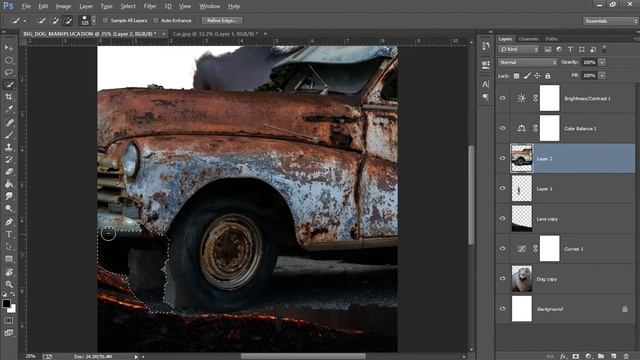
Task: Open the Paragraph panel icon
Action: 485,97
